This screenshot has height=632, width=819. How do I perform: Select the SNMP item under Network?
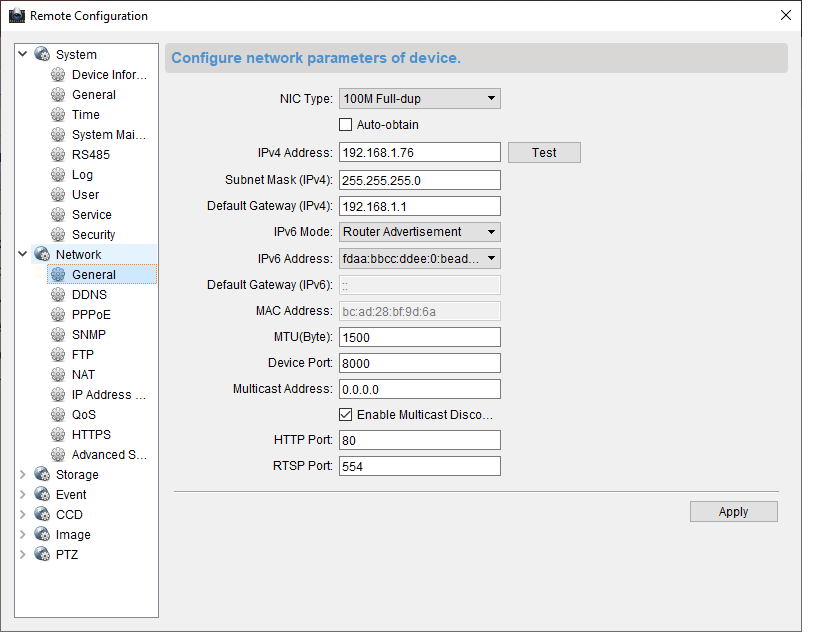(88, 335)
